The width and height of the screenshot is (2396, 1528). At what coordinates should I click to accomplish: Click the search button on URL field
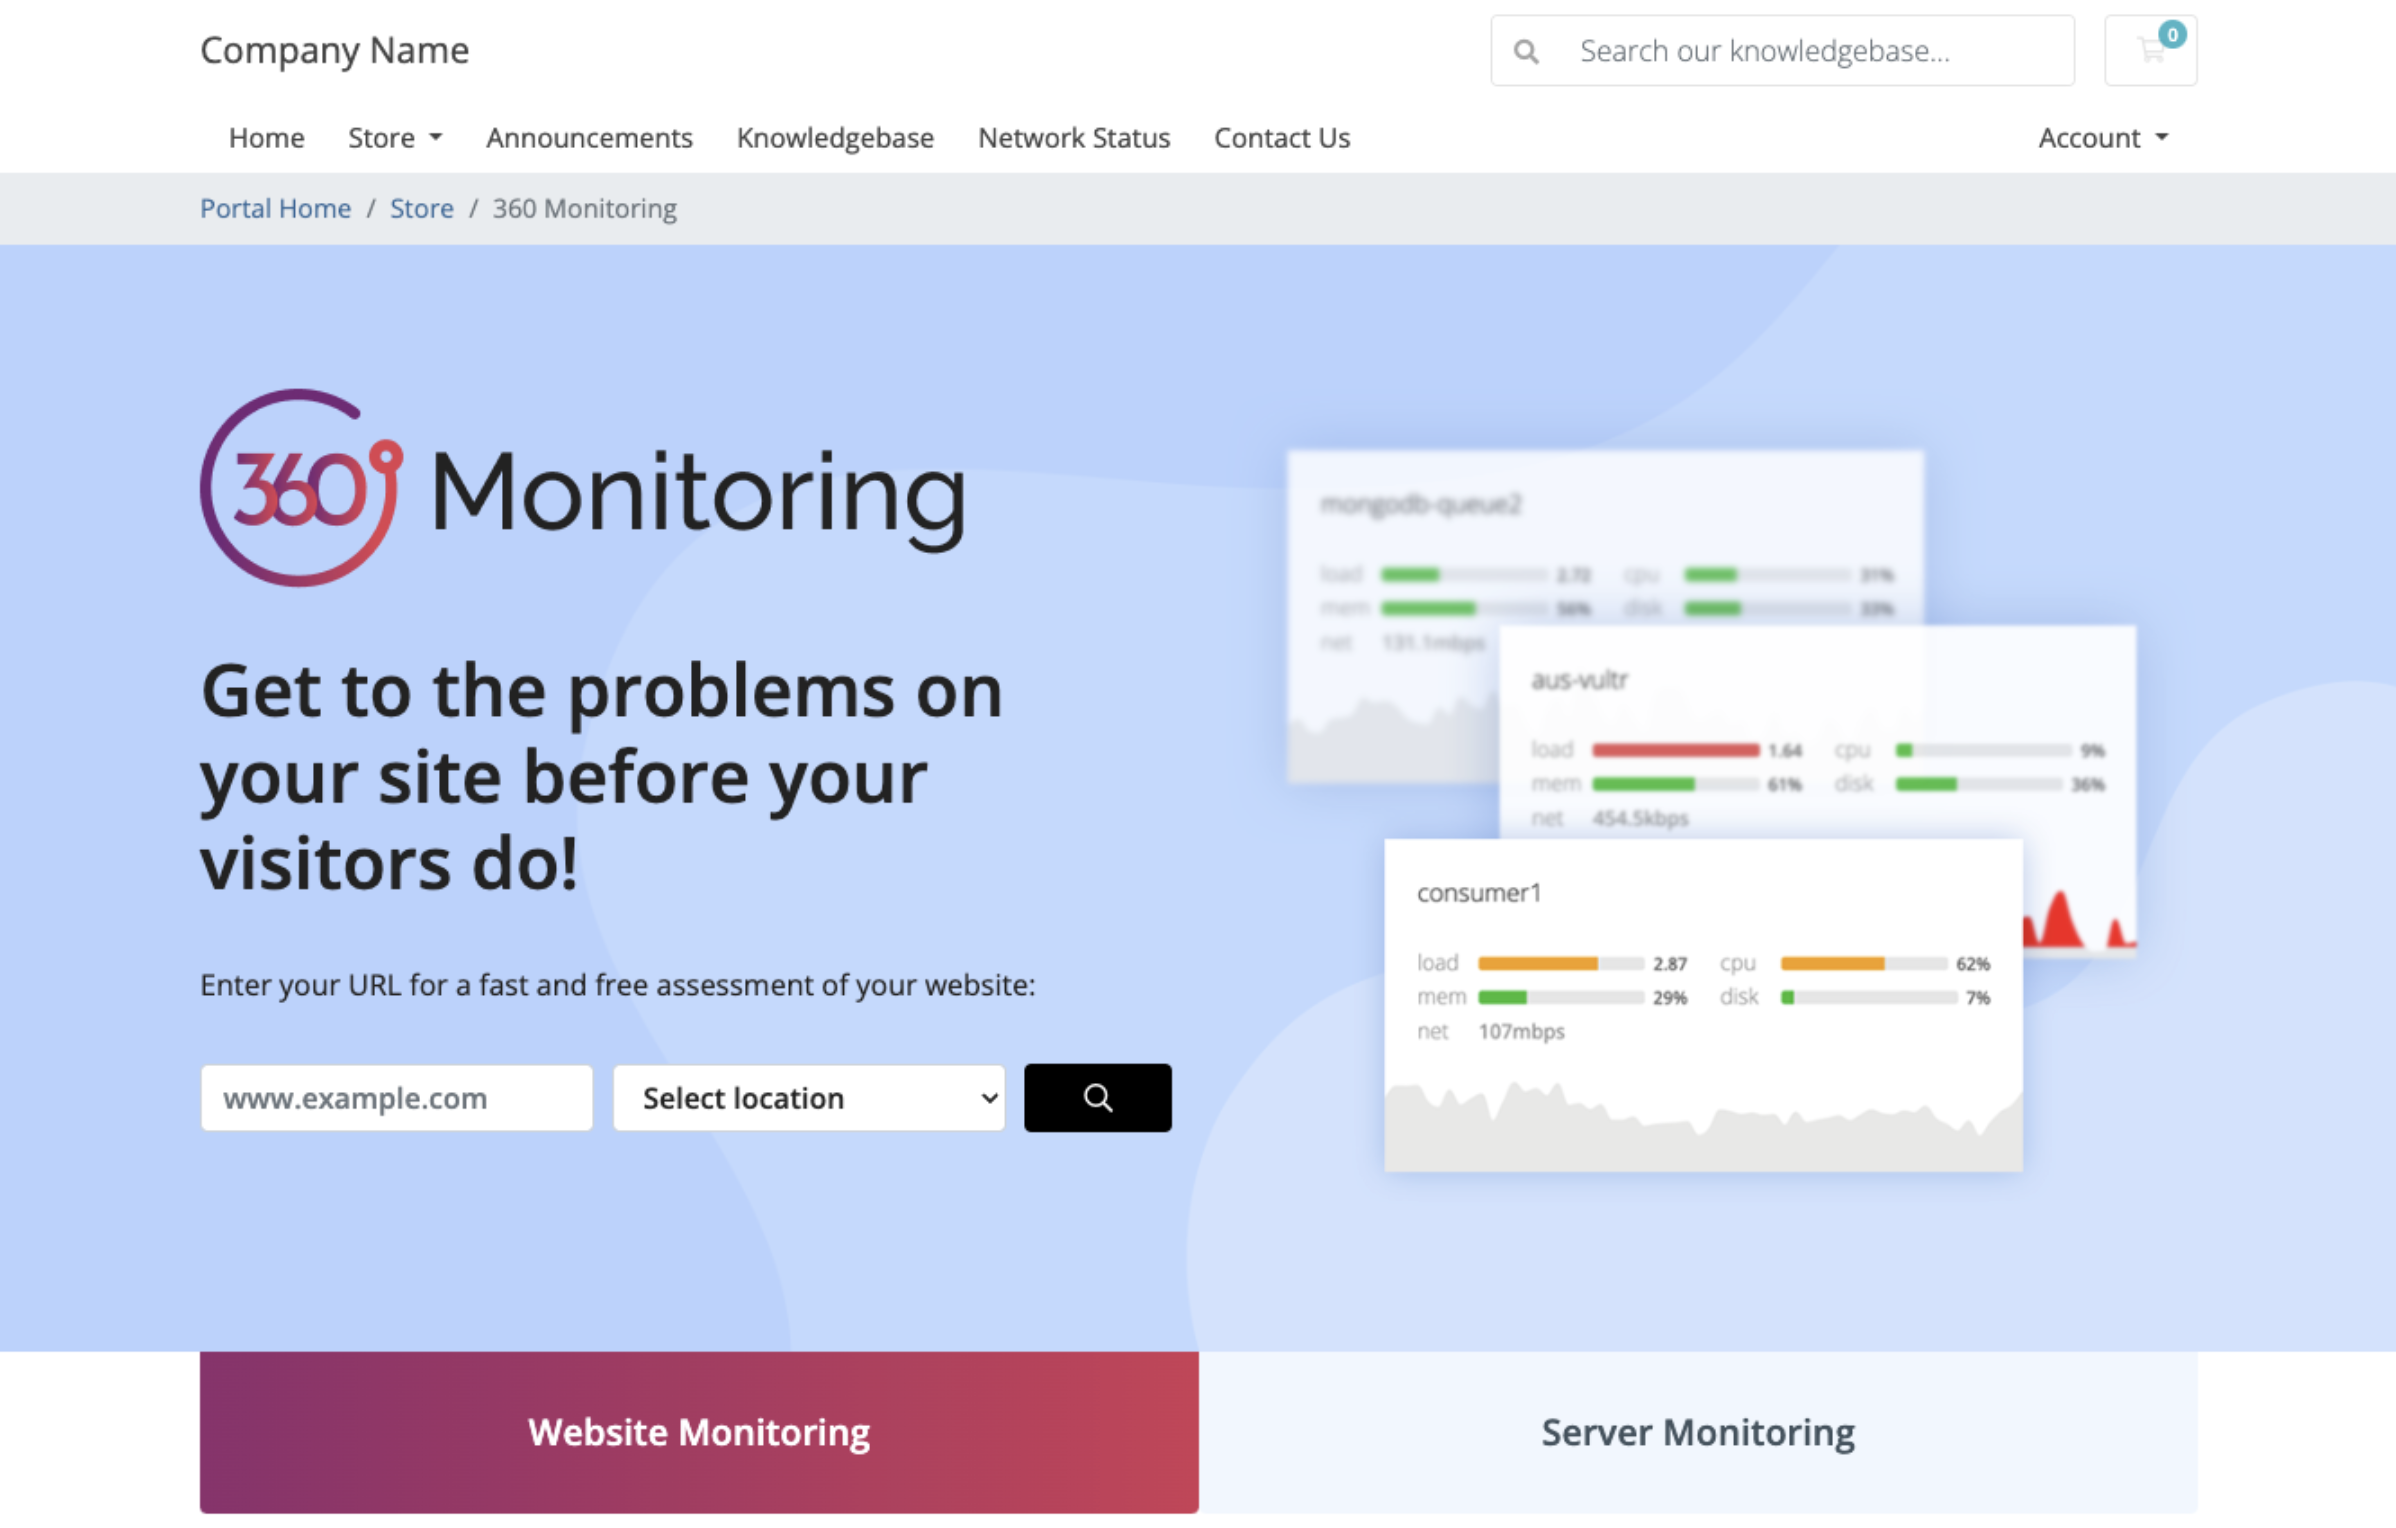tap(1098, 1098)
